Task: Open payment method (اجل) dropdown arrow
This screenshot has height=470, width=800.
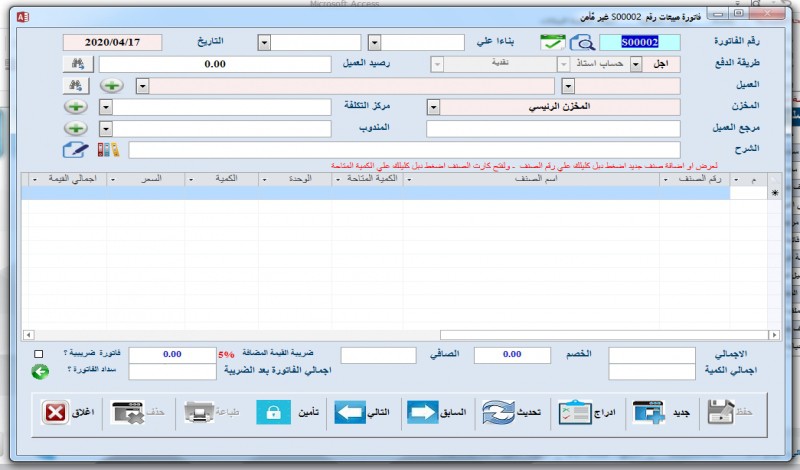Action: tap(636, 64)
